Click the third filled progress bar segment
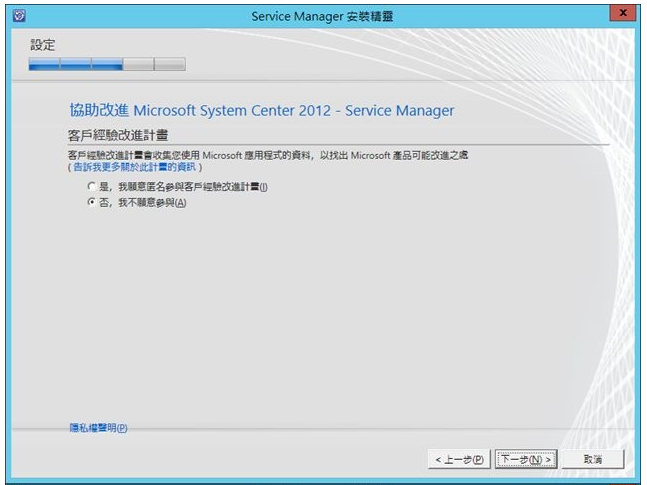647x485 pixels. pos(107,65)
